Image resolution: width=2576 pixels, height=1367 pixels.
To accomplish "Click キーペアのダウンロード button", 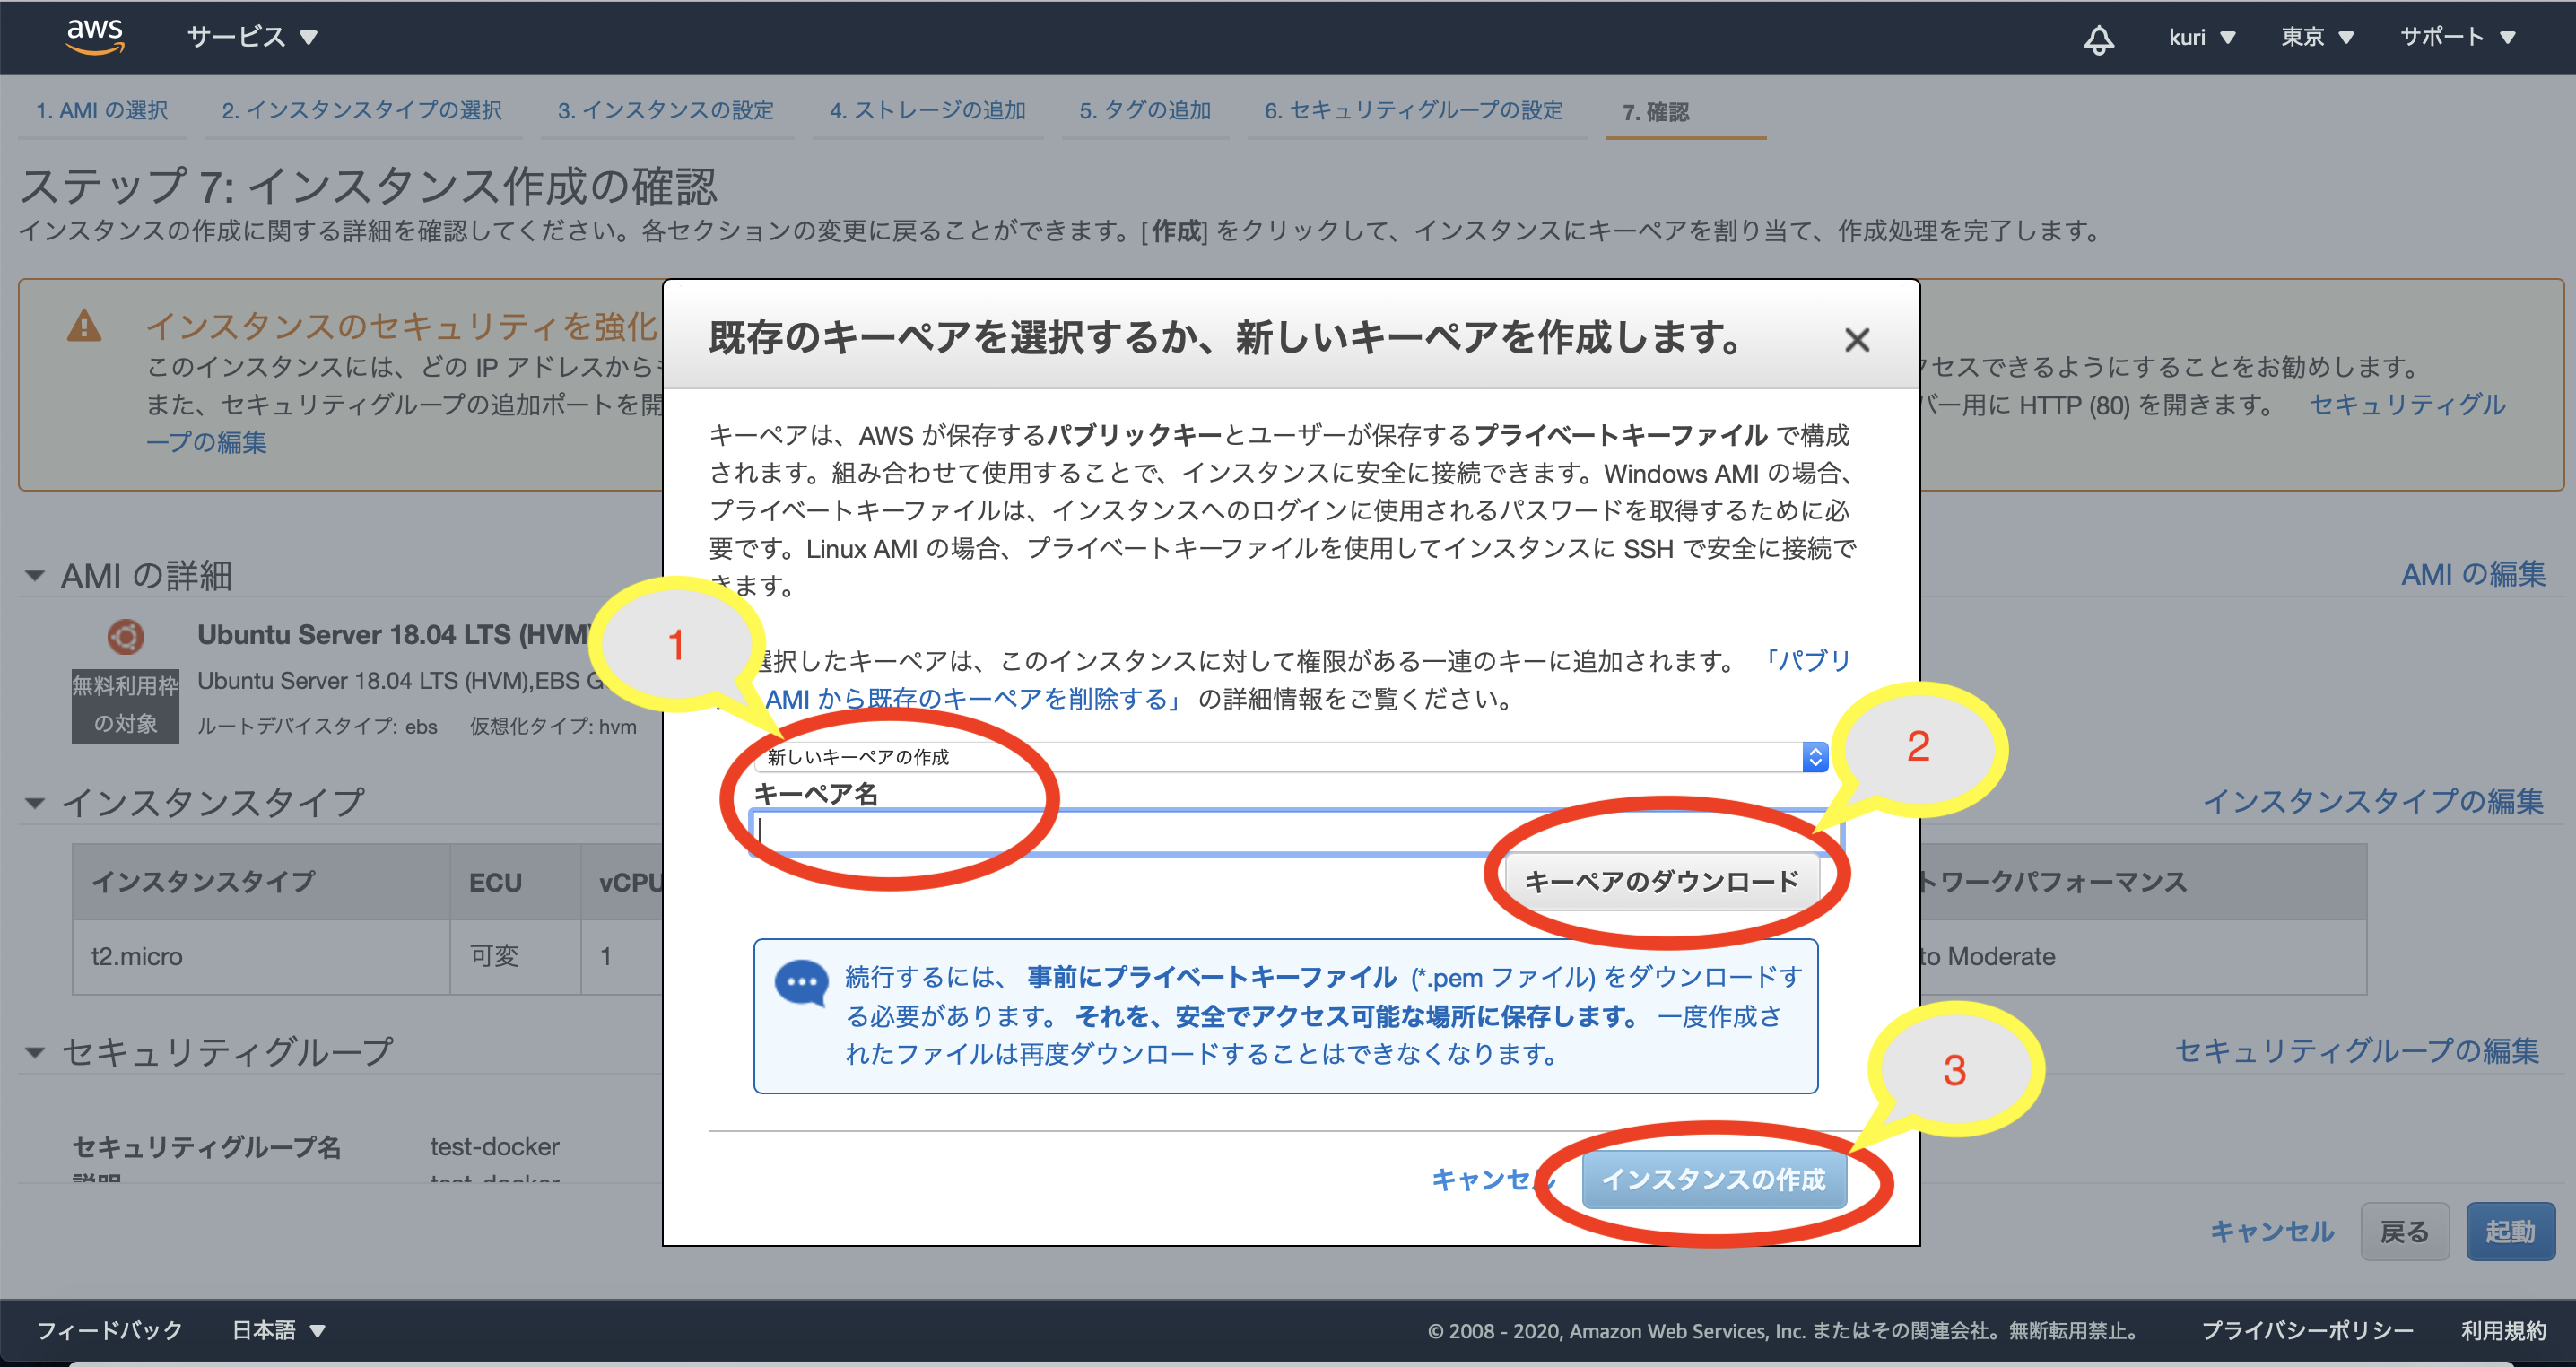I will (x=1662, y=881).
